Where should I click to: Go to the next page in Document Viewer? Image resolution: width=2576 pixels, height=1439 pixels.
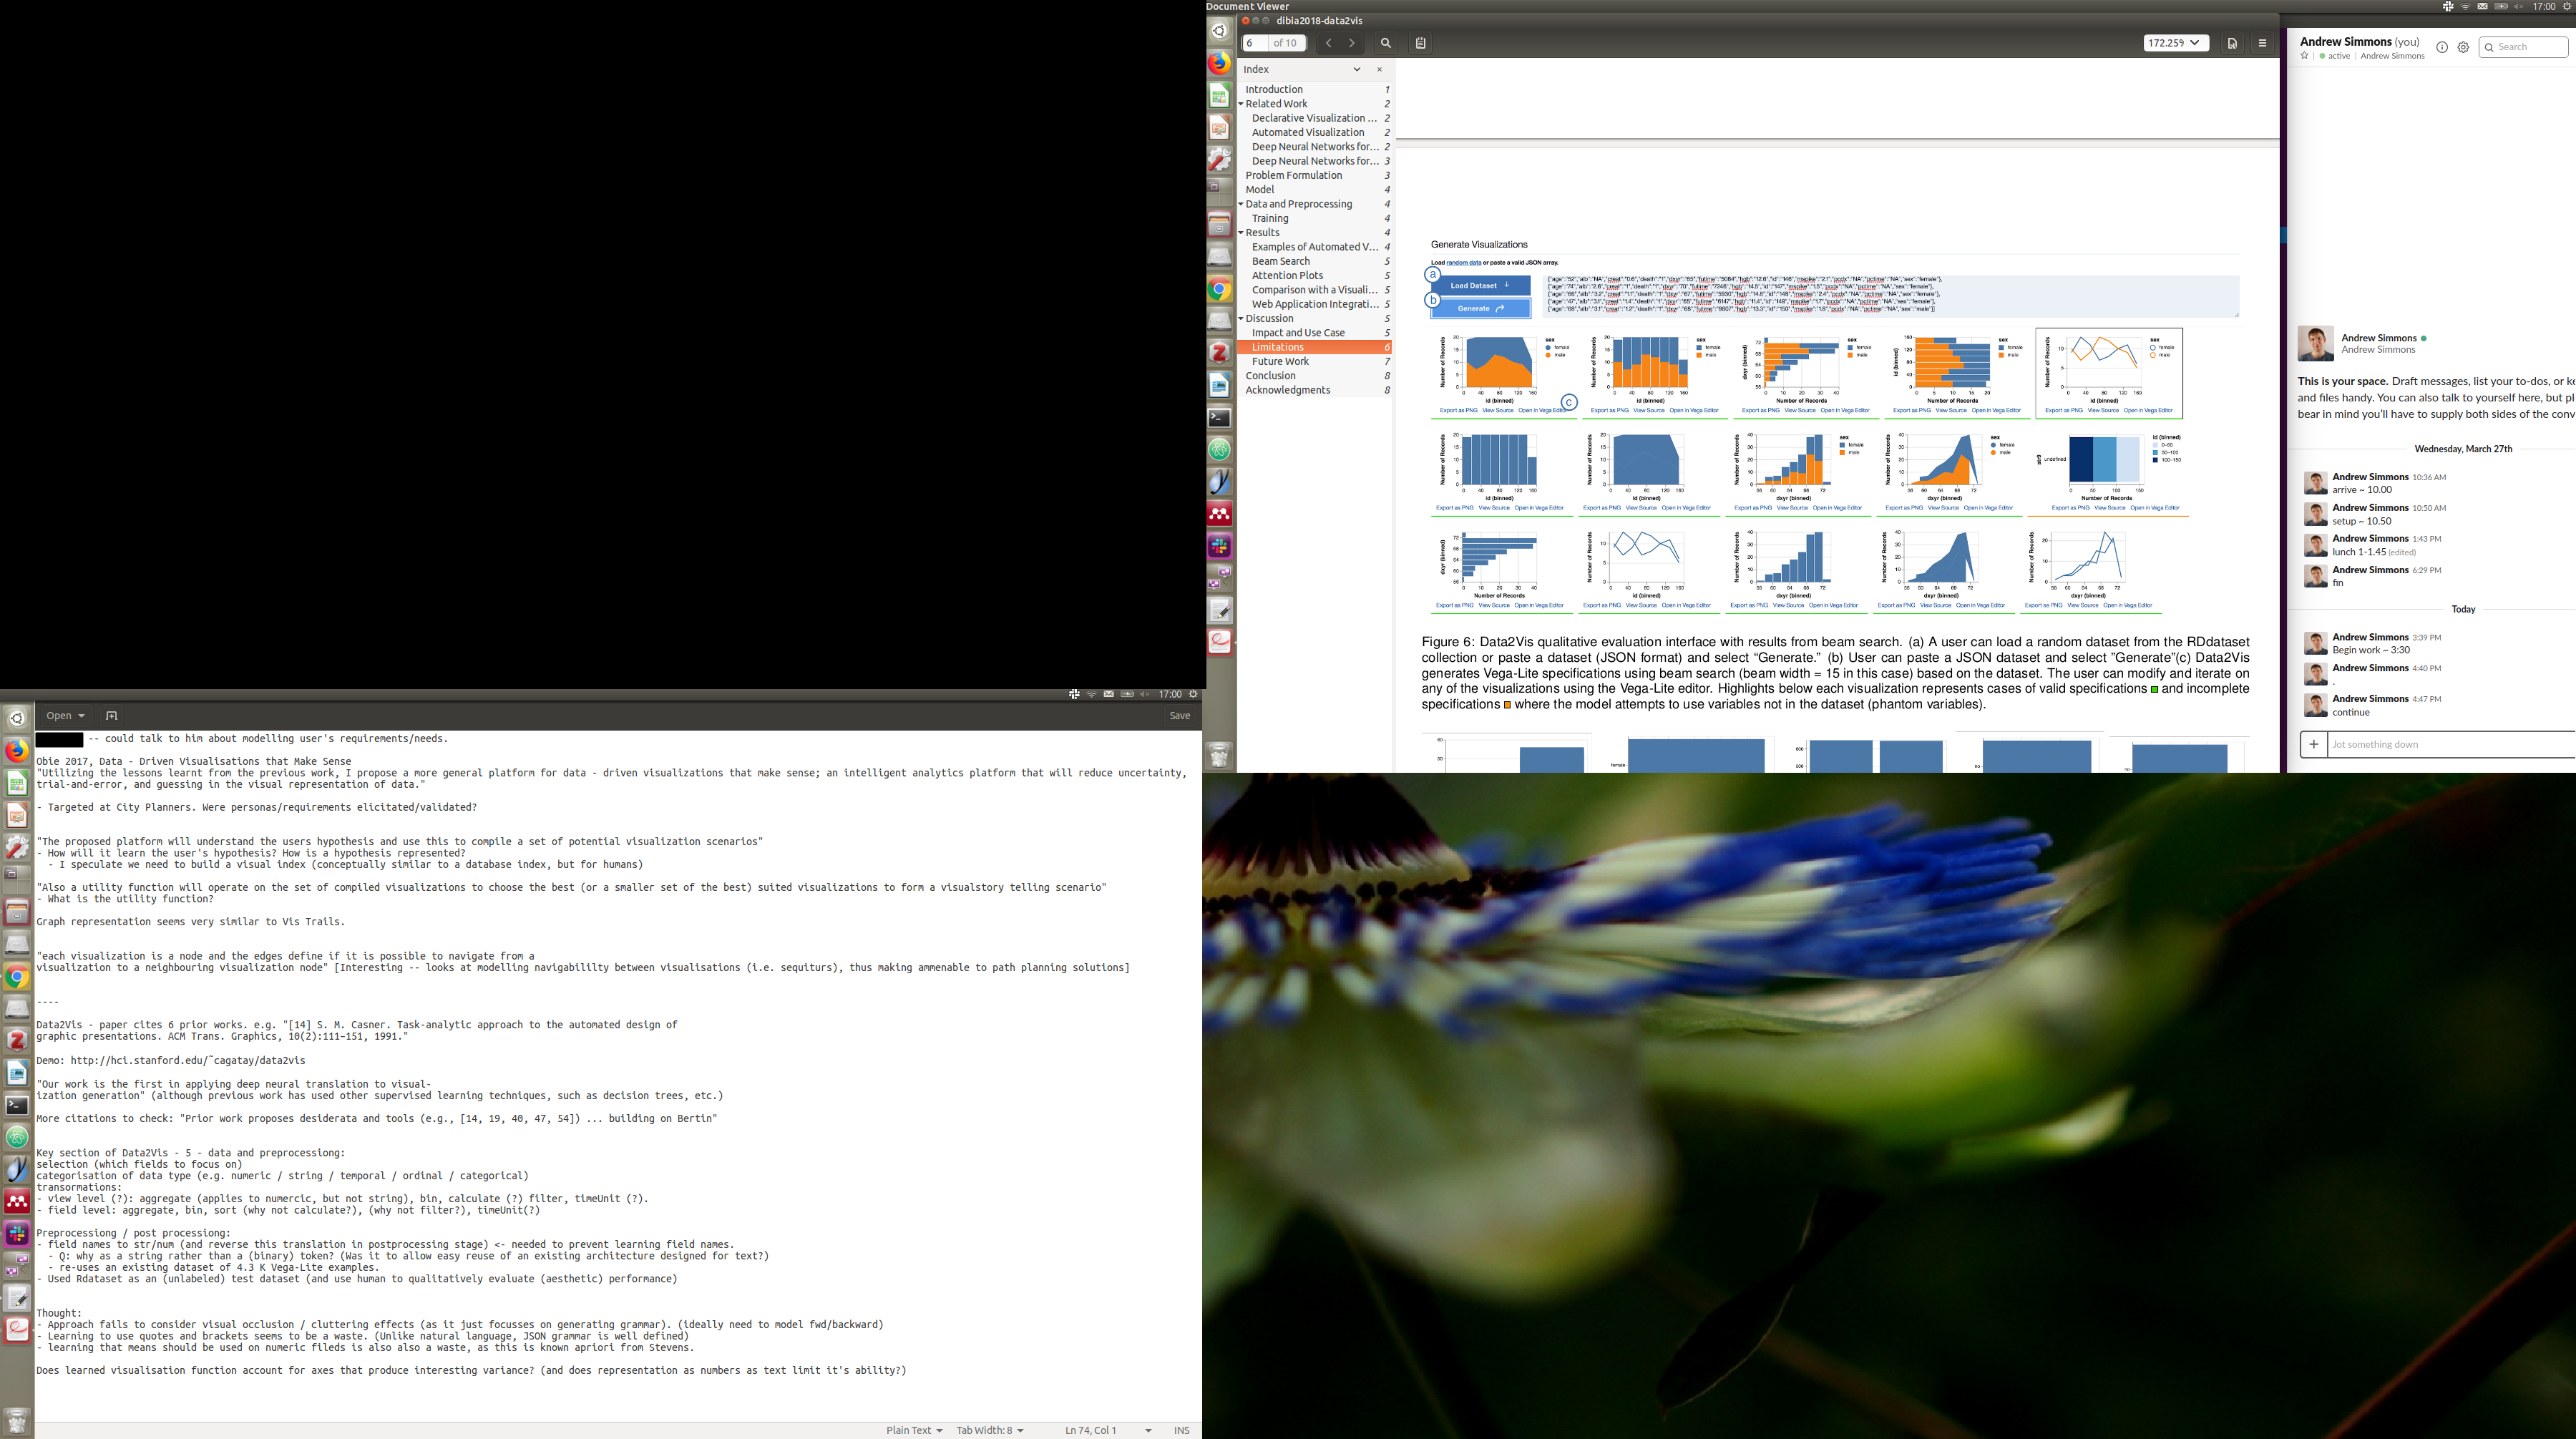coord(1352,43)
